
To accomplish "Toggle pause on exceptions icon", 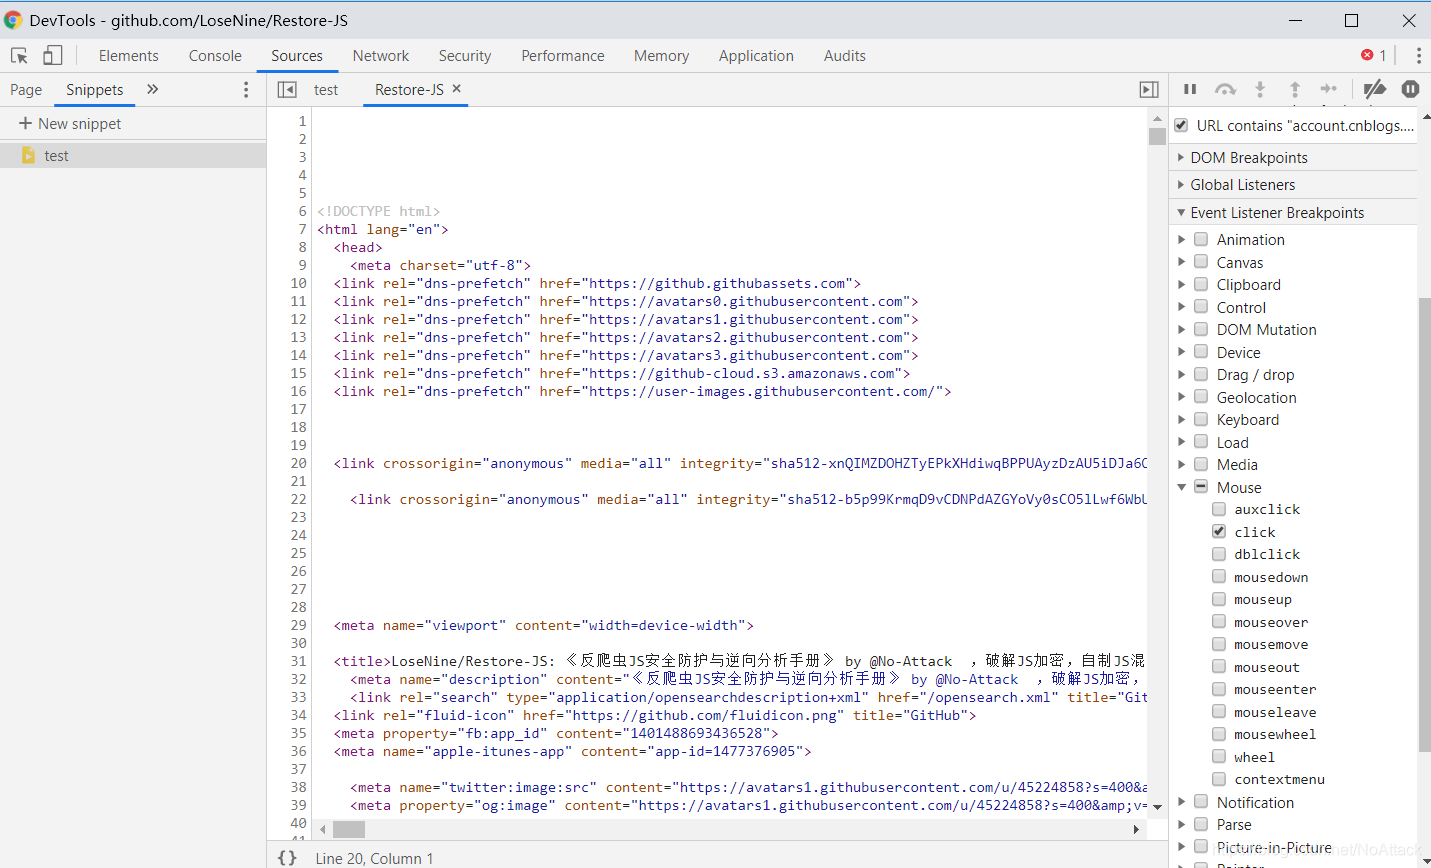I will point(1410,89).
